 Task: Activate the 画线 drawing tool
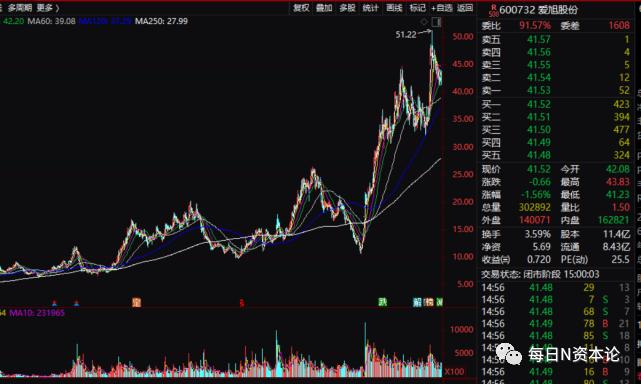click(x=394, y=8)
